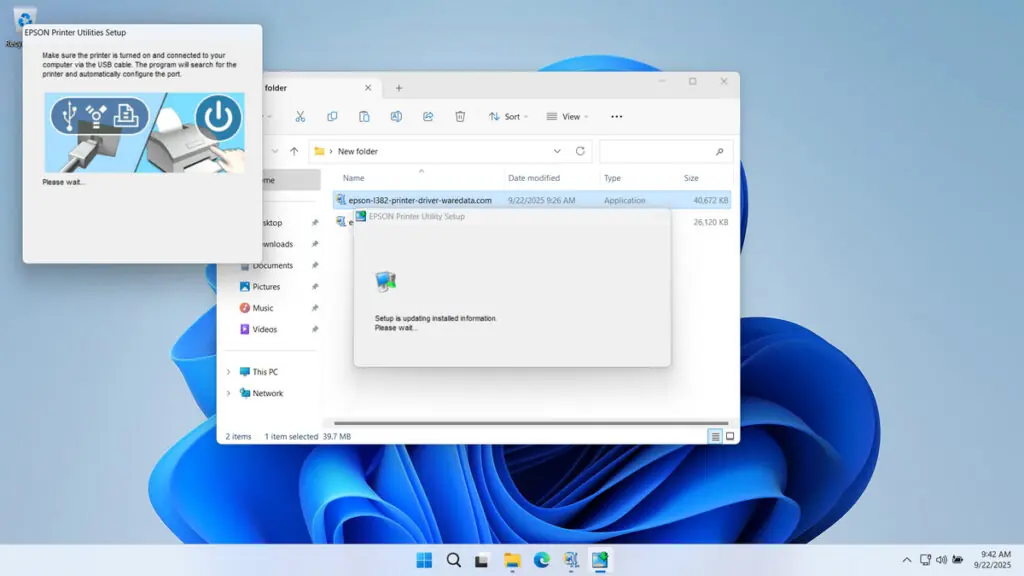Click the 9/22/2025 9:26 AM date cell
The width and height of the screenshot is (1024, 576).
541,200
